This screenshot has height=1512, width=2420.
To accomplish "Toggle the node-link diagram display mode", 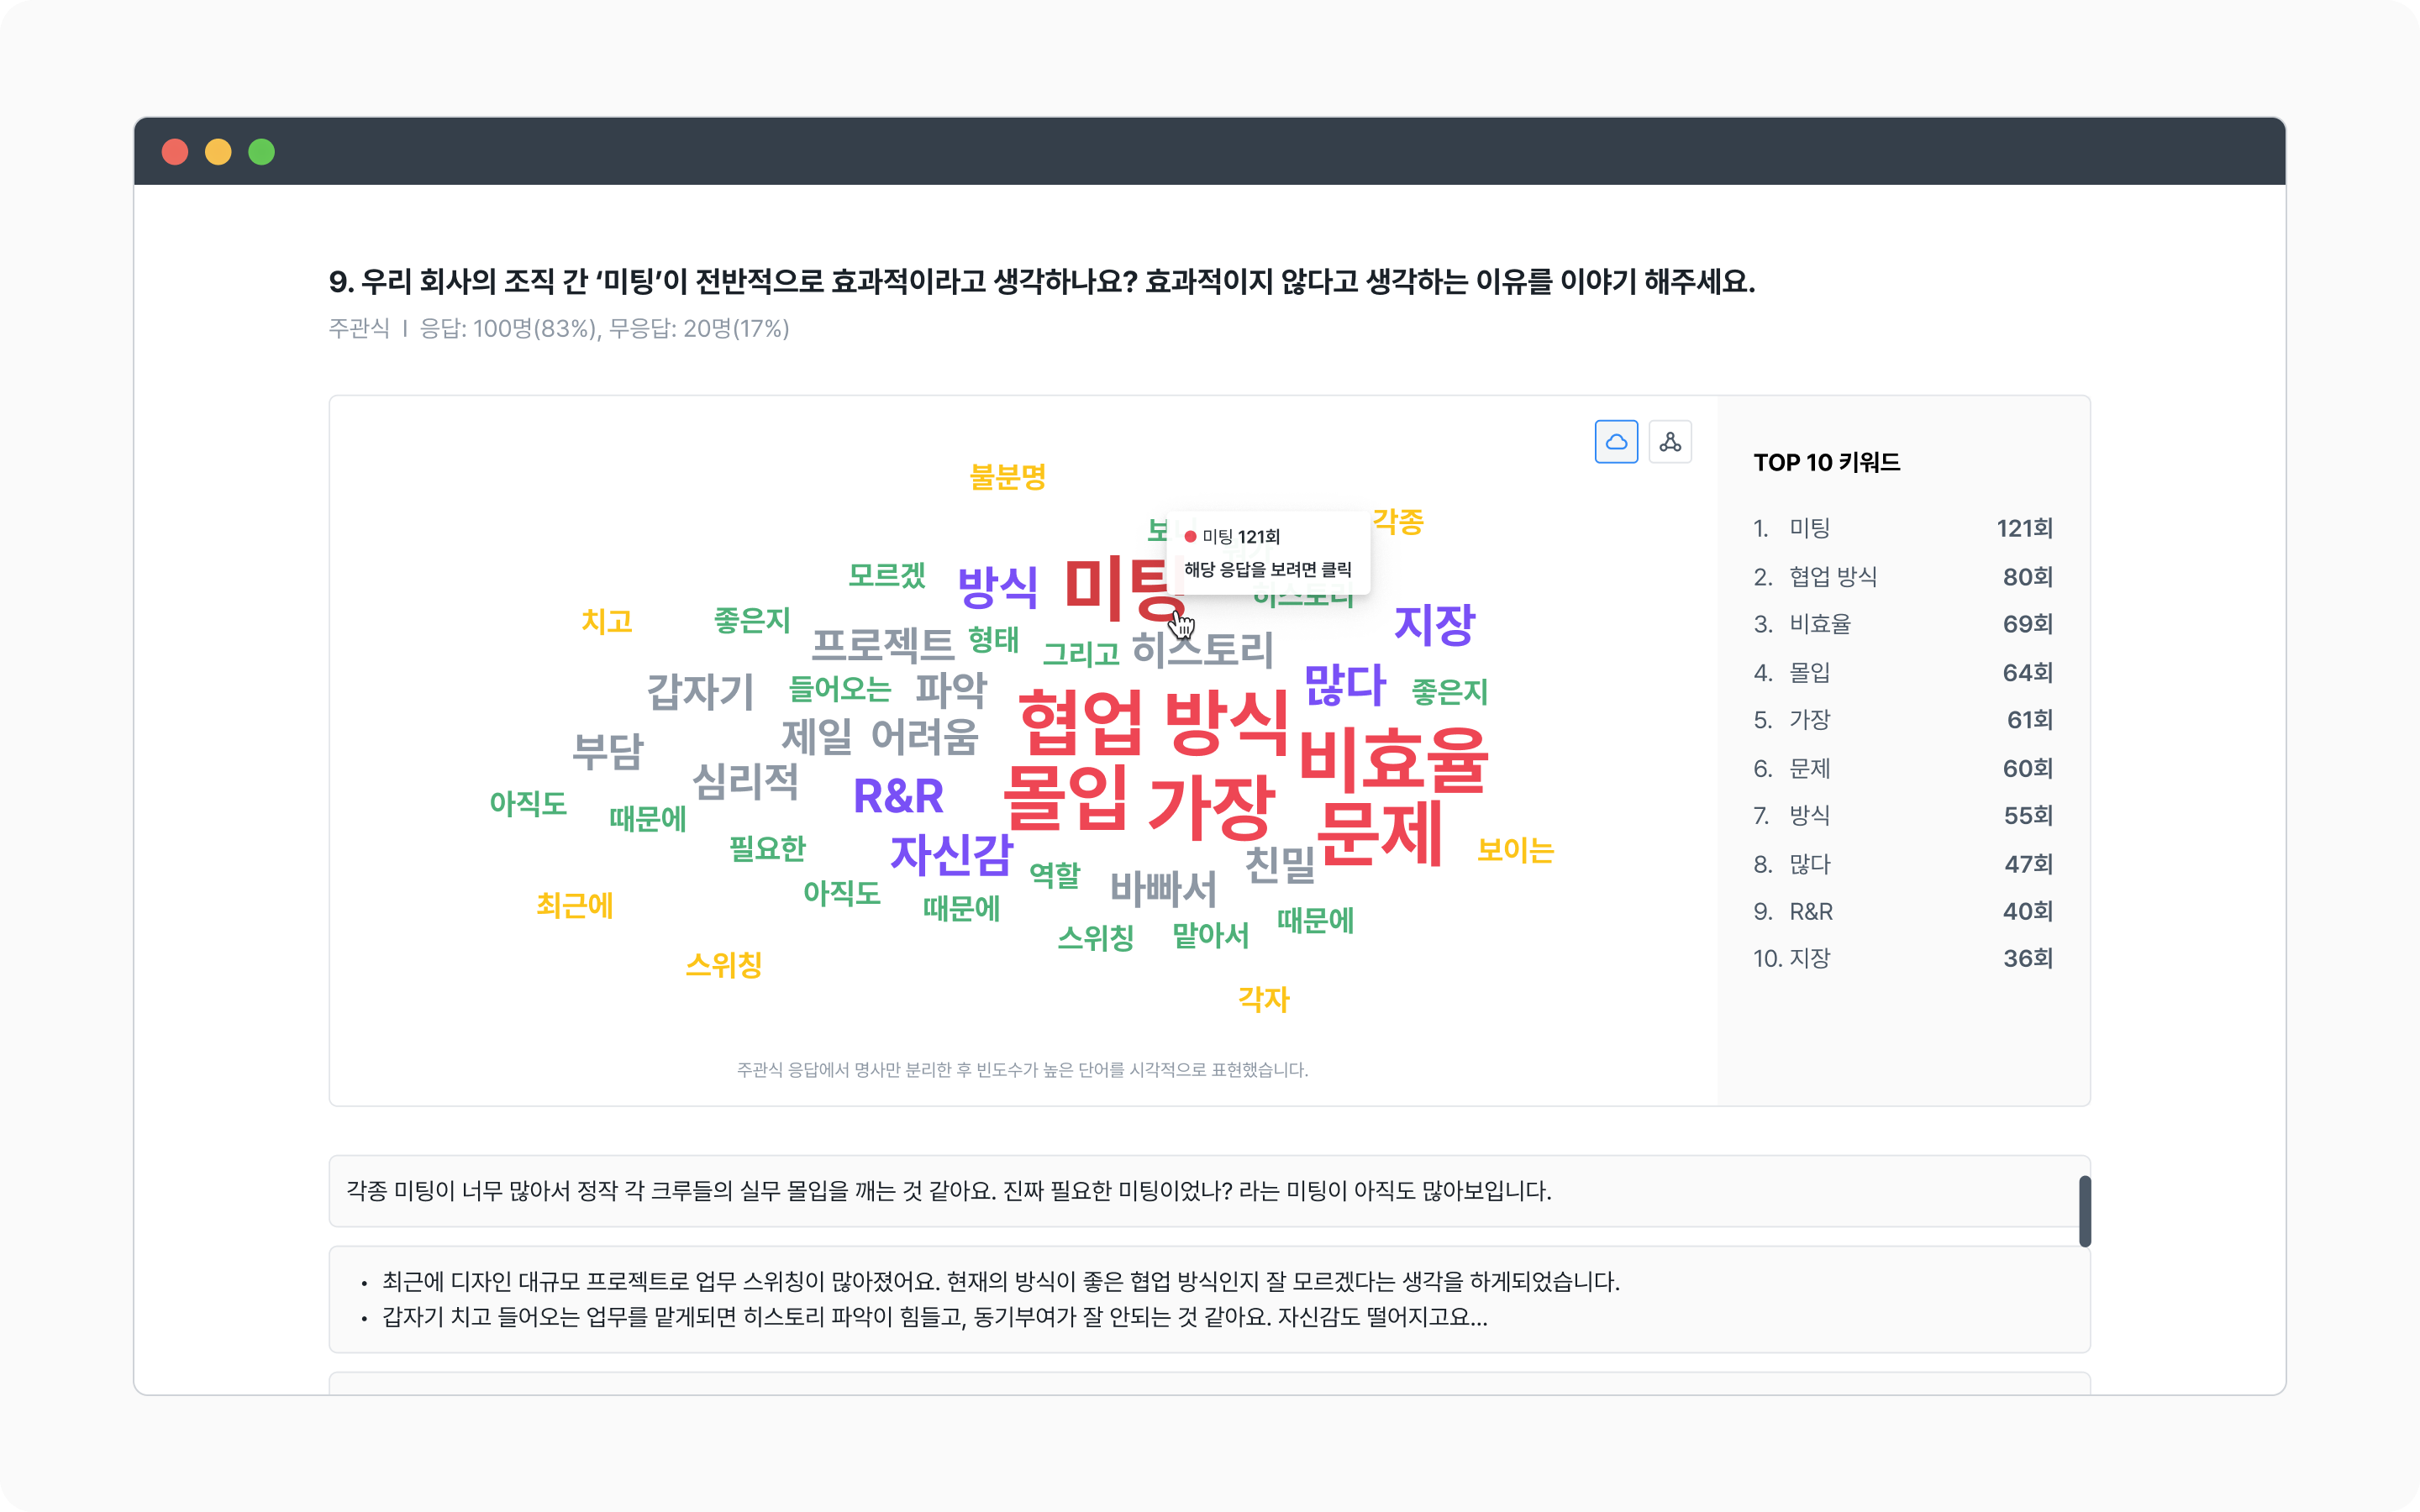I will 1670,441.
